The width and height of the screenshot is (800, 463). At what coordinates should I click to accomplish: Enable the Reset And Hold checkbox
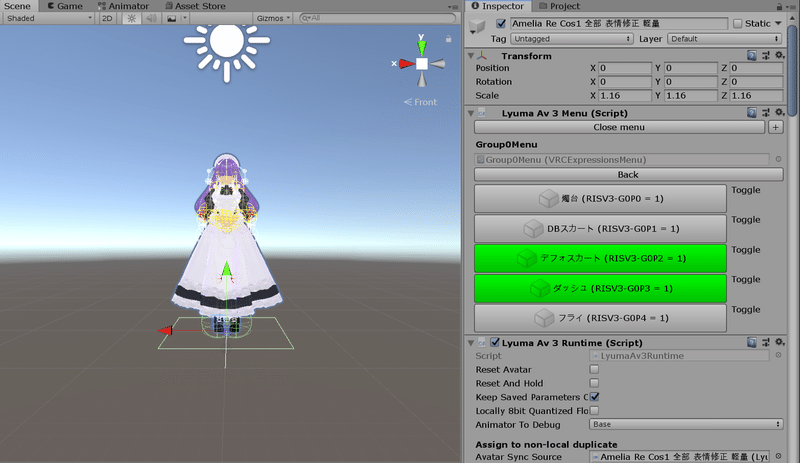coord(594,383)
